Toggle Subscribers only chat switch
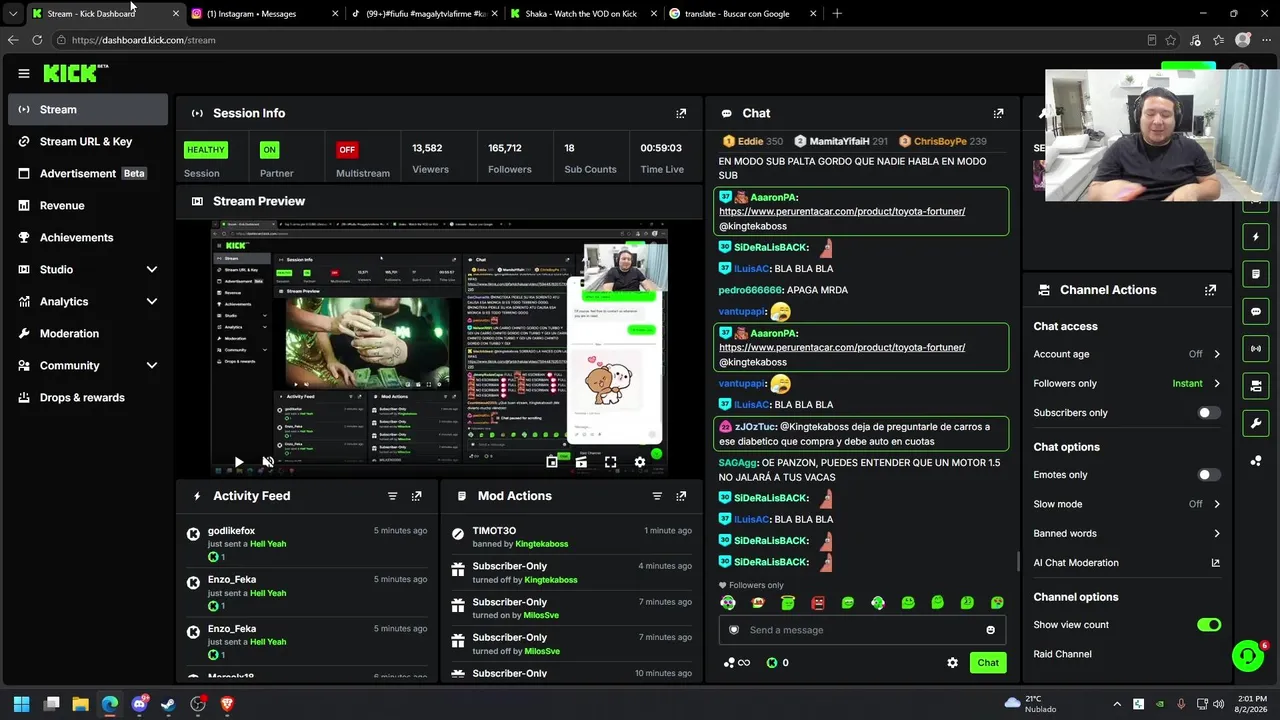This screenshot has width=1280, height=720. click(x=1209, y=413)
